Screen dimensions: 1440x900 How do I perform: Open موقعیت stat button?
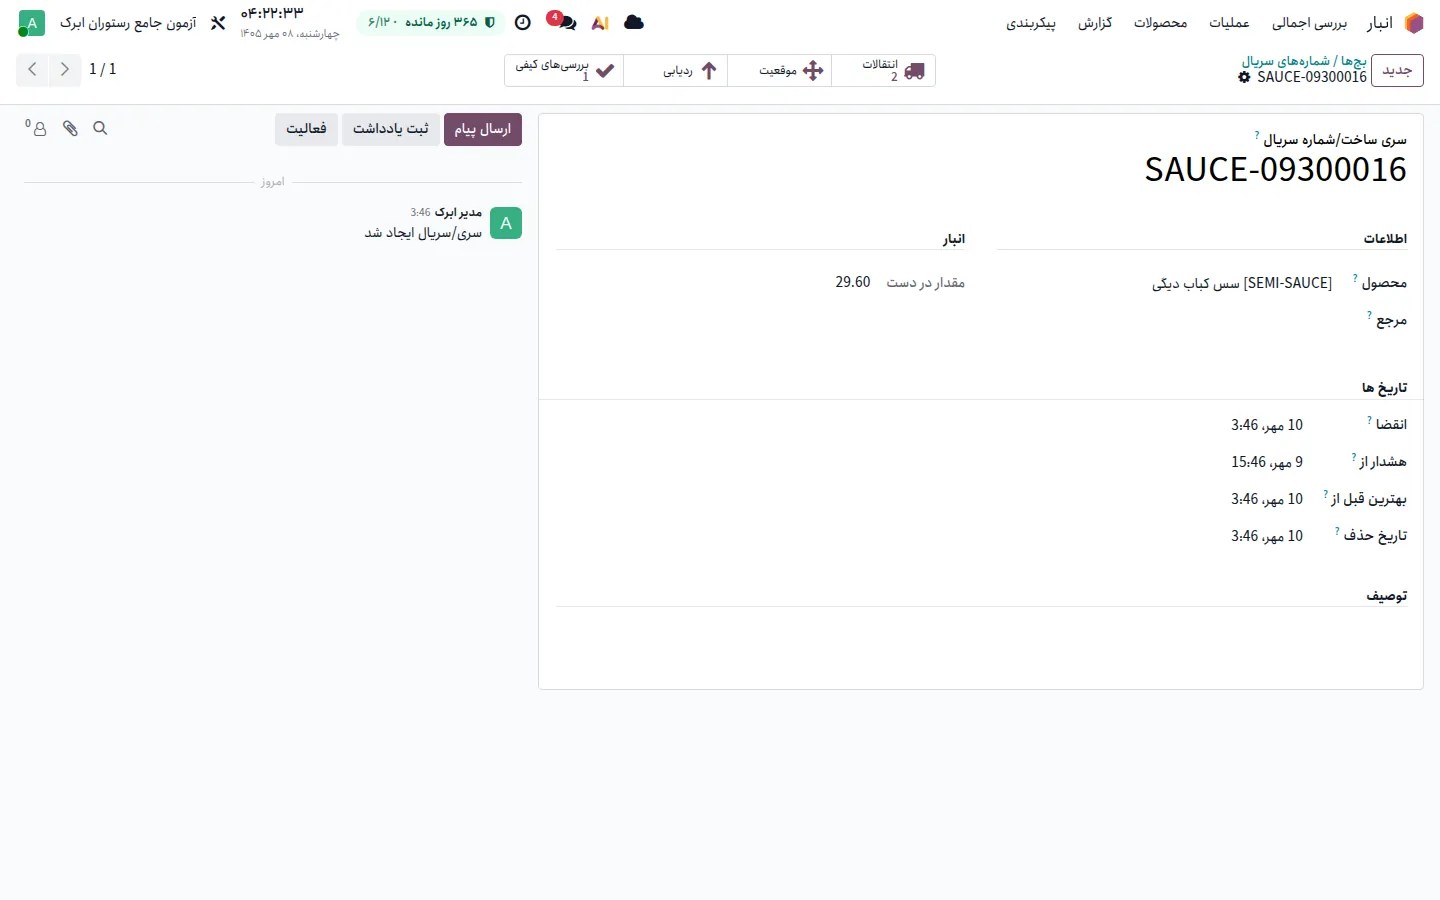click(780, 70)
